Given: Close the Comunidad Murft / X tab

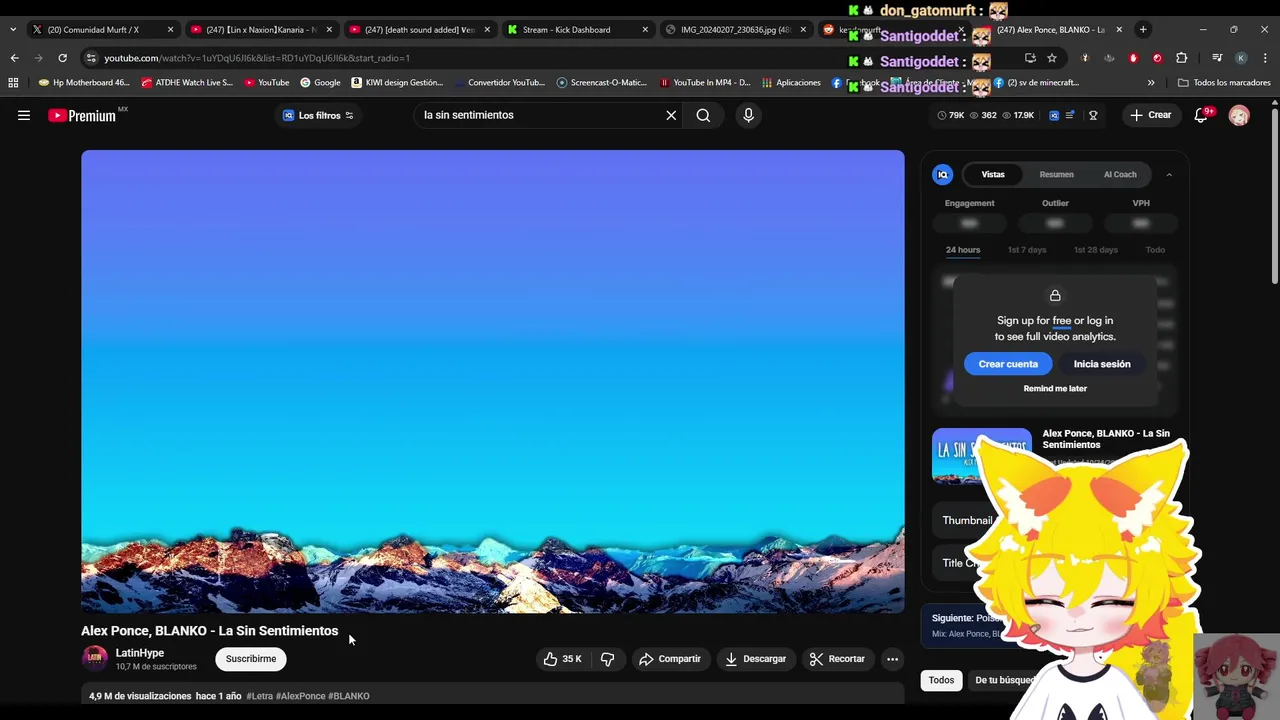Looking at the screenshot, I should click(170, 29).
